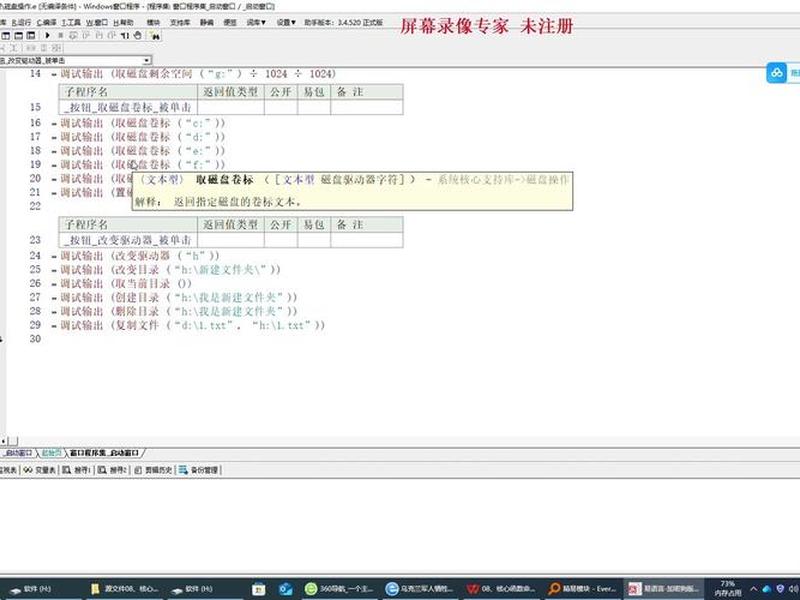Image resolution: width=800 pixels, height=600 pixels.
Task: Open the H.帮助 menu
Action: pos(123,22)
